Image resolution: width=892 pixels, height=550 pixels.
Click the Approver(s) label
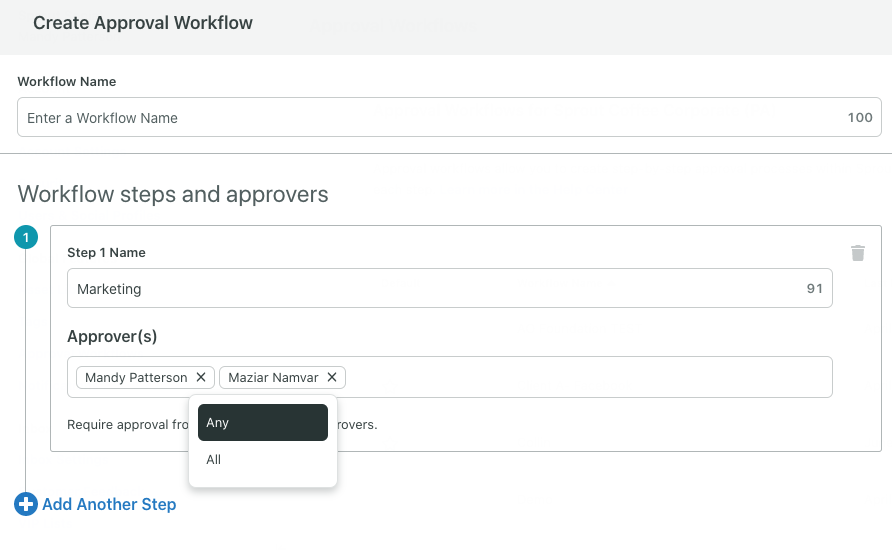tap(112, 337)
